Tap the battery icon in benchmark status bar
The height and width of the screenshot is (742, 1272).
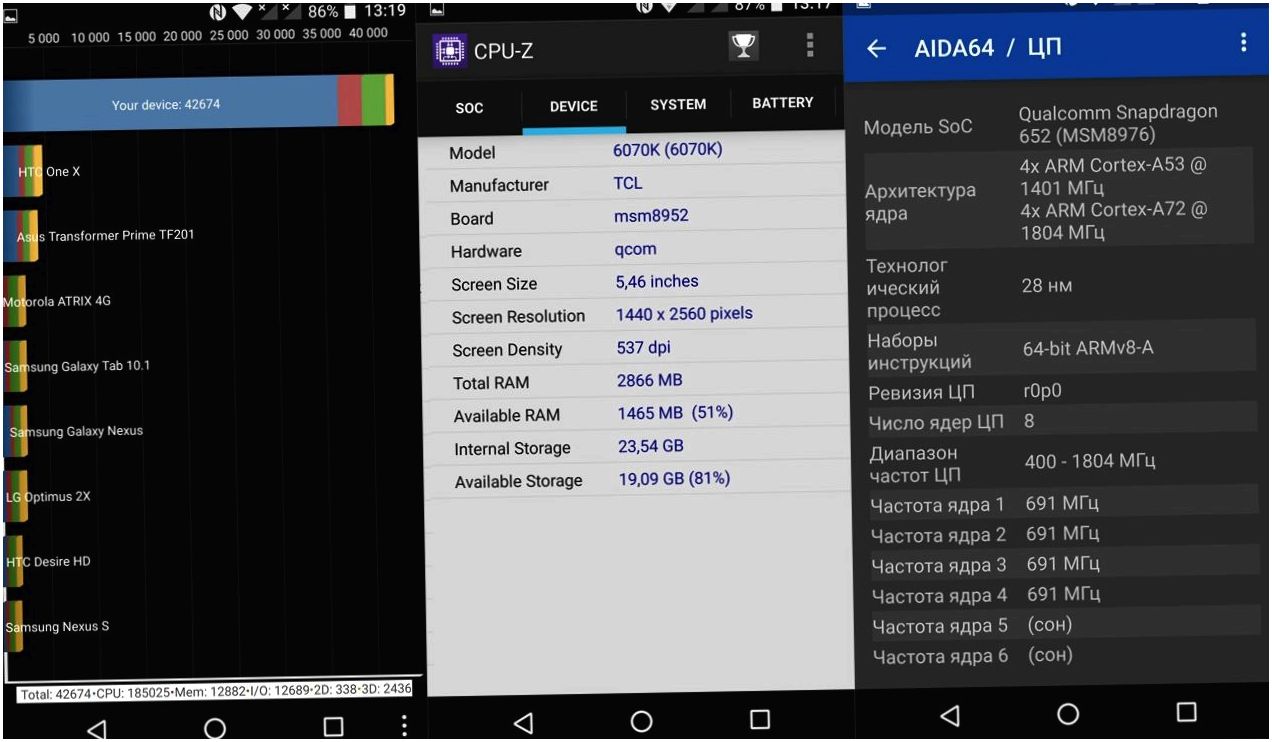point(352,12)
